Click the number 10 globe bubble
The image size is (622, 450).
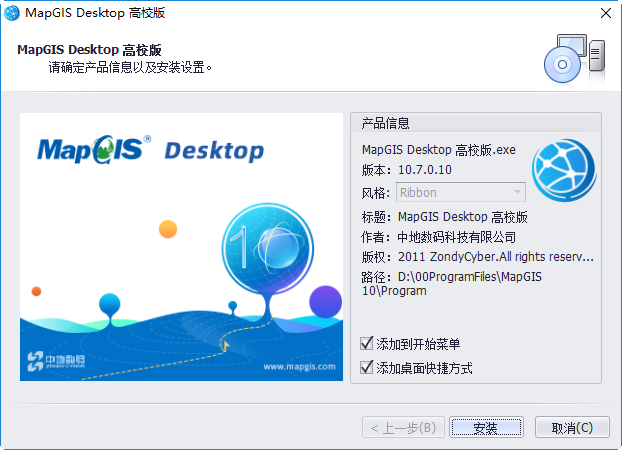[256, 246]
